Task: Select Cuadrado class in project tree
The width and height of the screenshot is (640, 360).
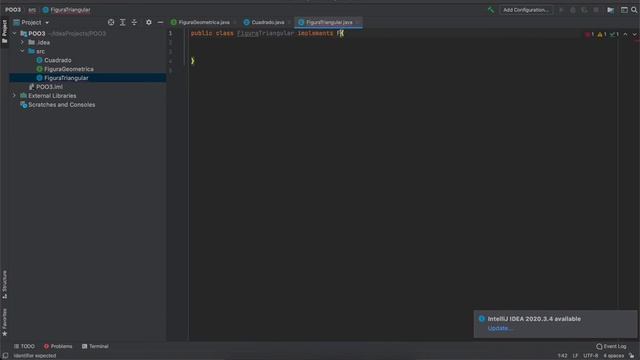Action: click(58, 60)
